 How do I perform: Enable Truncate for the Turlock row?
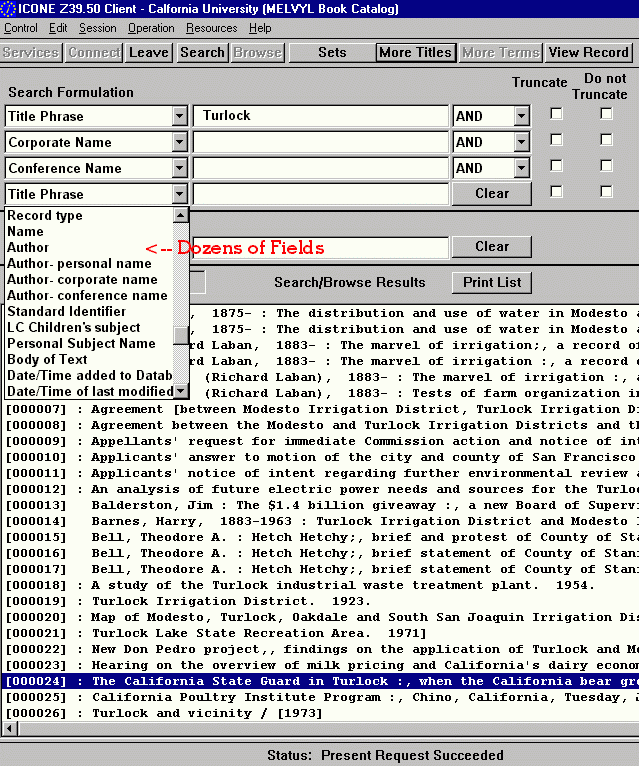click(556, 114)
